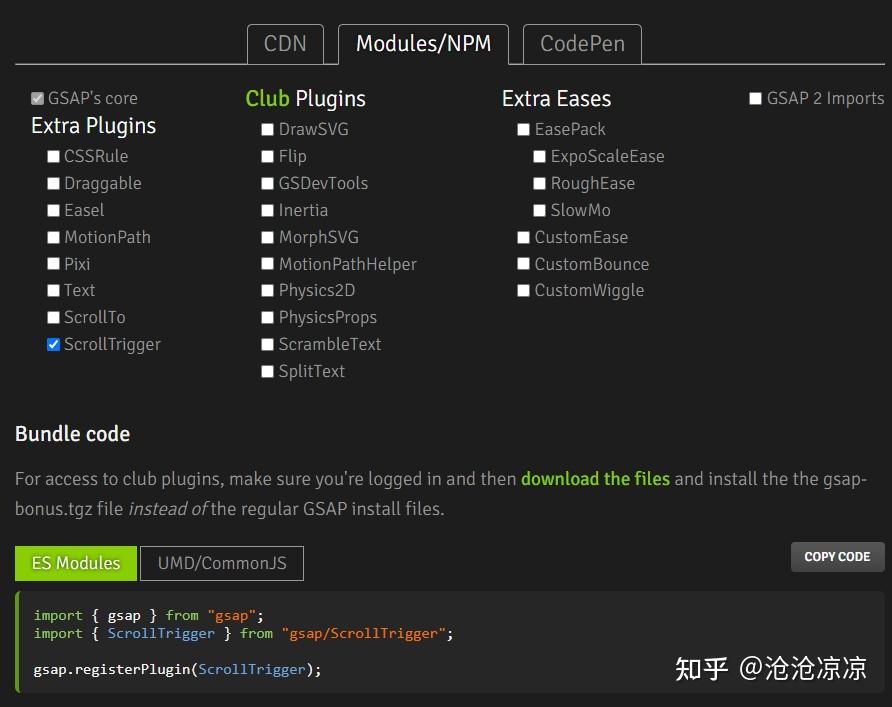Tick the GSAP 2 Imports checkbox
The width and height of the screenshot is (892, 707).
coord(756,99)
